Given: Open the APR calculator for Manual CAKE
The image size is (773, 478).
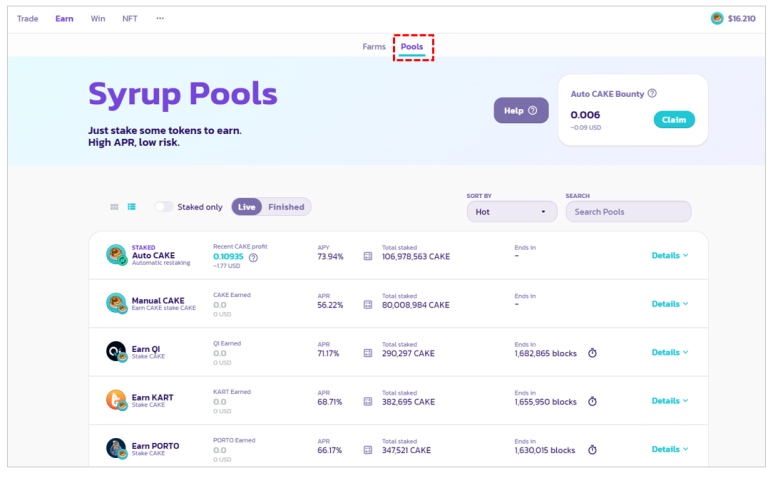Looking at the screenshot, I should click(368, 305).
